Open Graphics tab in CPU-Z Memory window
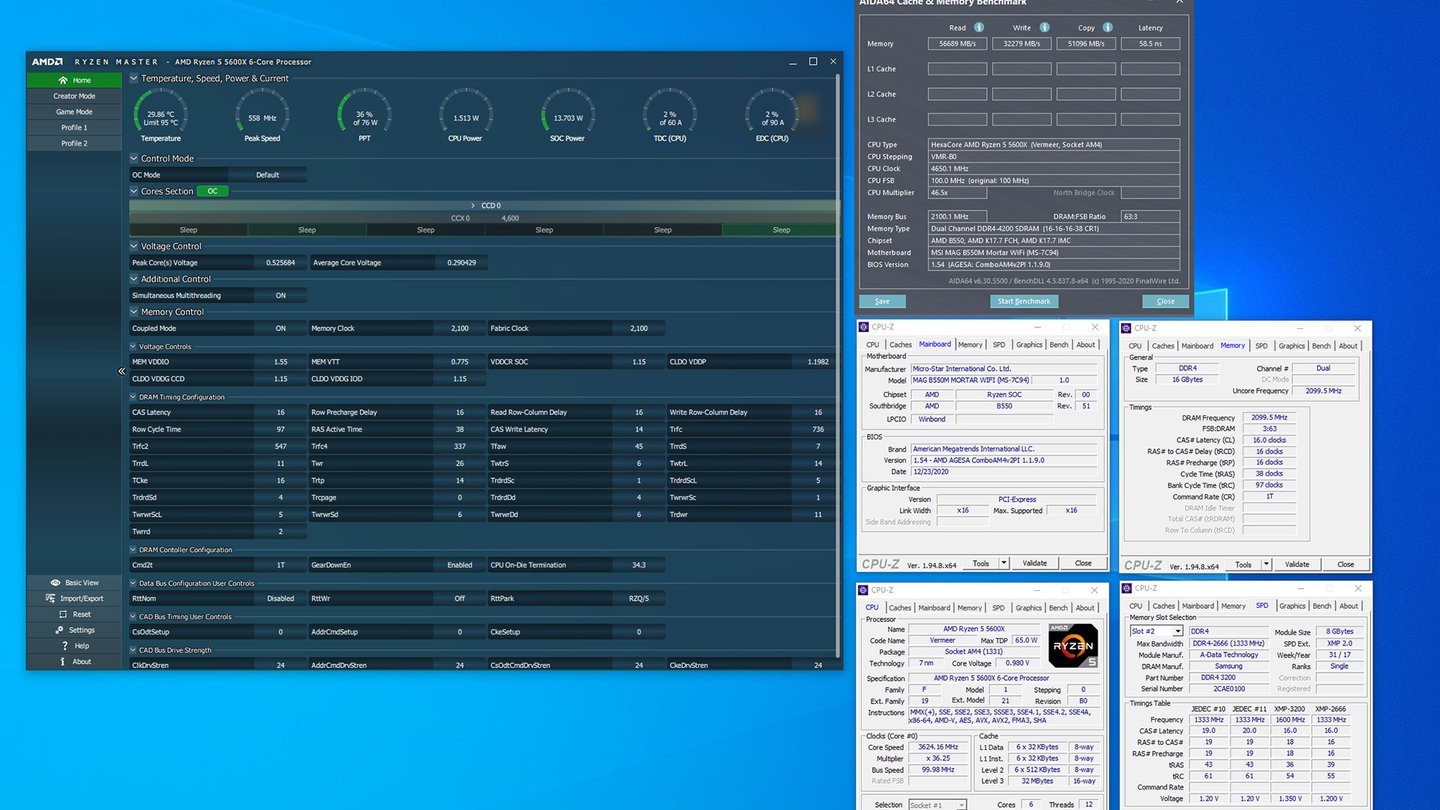 (x=1292, y=346)
